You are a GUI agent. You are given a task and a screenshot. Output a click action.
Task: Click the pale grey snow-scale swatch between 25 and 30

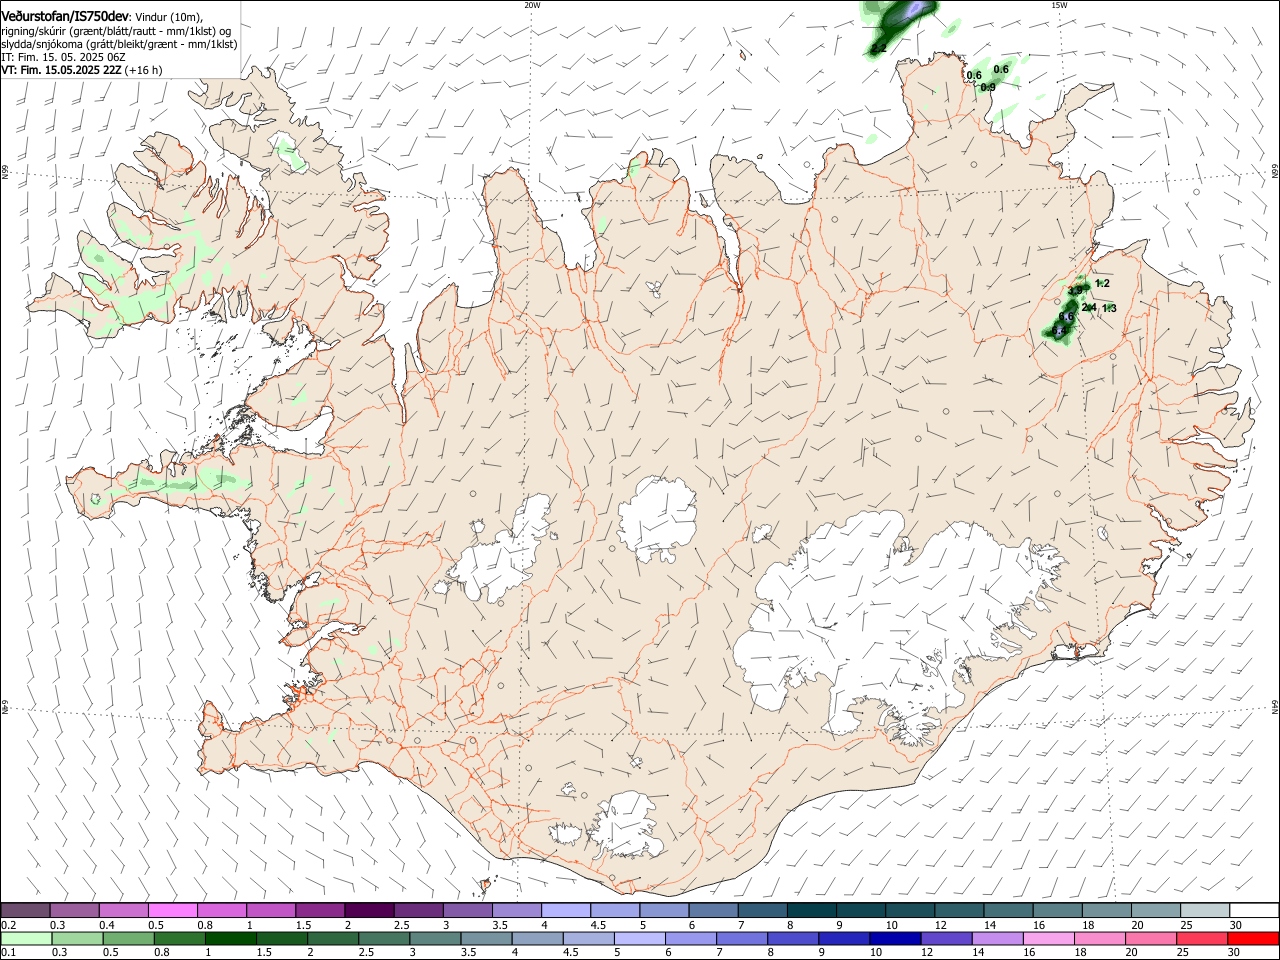(x=1204, y=911)
